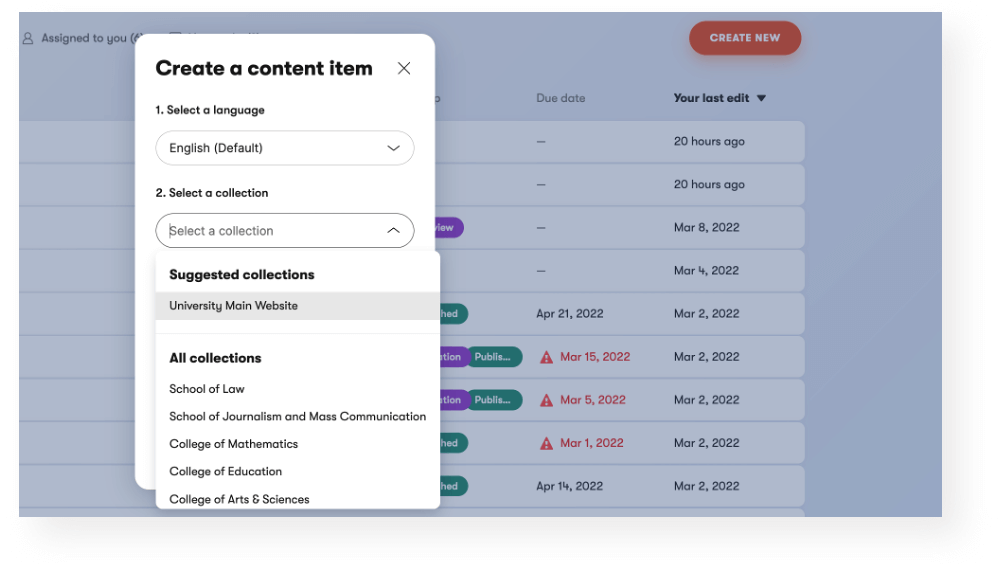
Task: Select School of Law collection
Action: coord(207,389)
